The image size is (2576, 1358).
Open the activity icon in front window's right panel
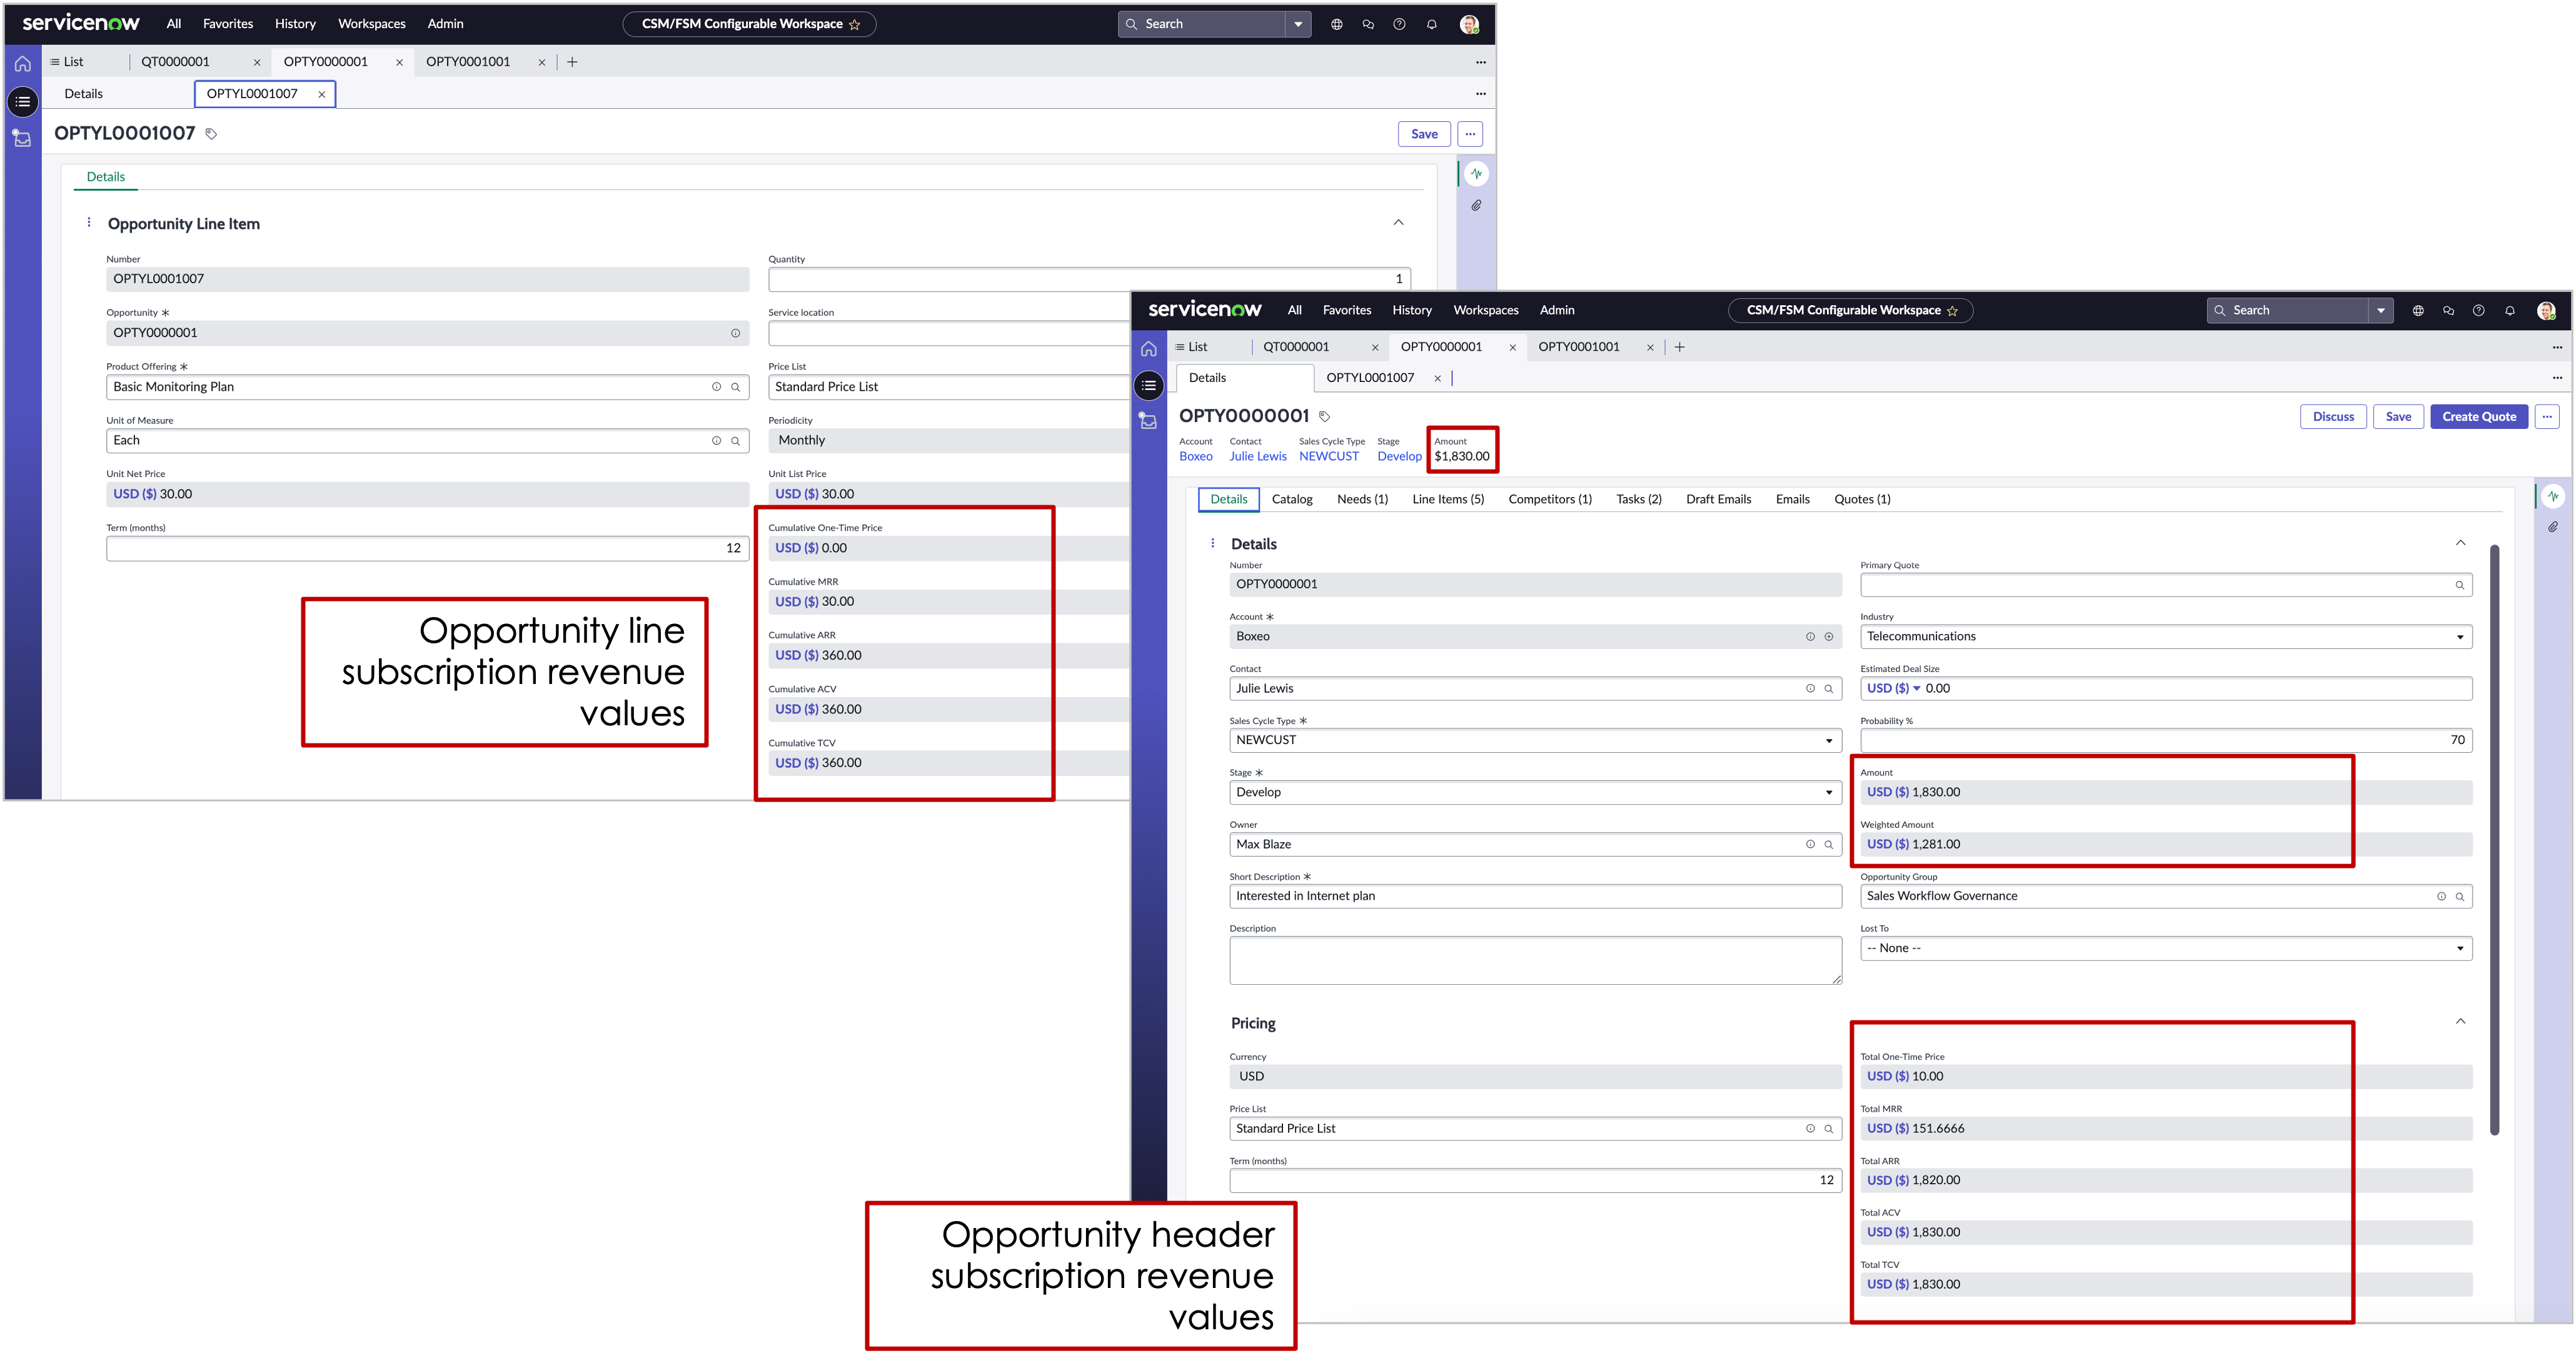point(2553,496)
